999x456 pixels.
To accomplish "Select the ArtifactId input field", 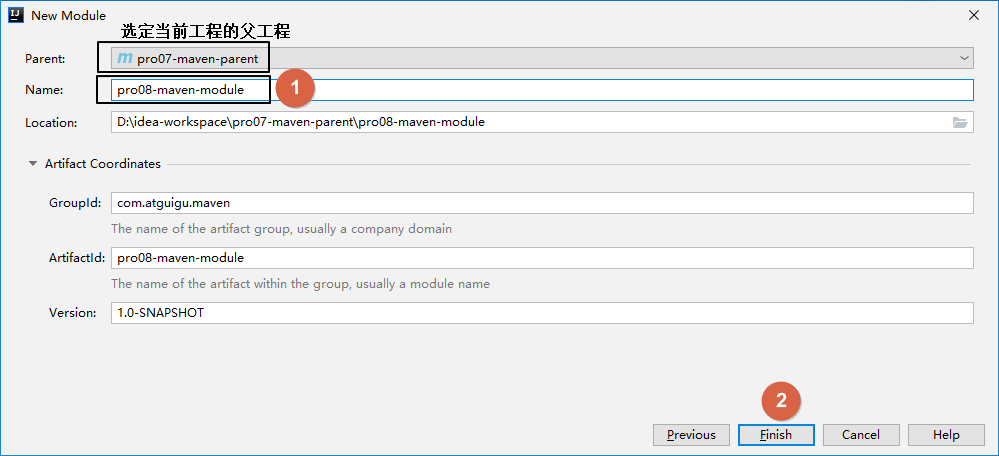I will tap(540, 258).
